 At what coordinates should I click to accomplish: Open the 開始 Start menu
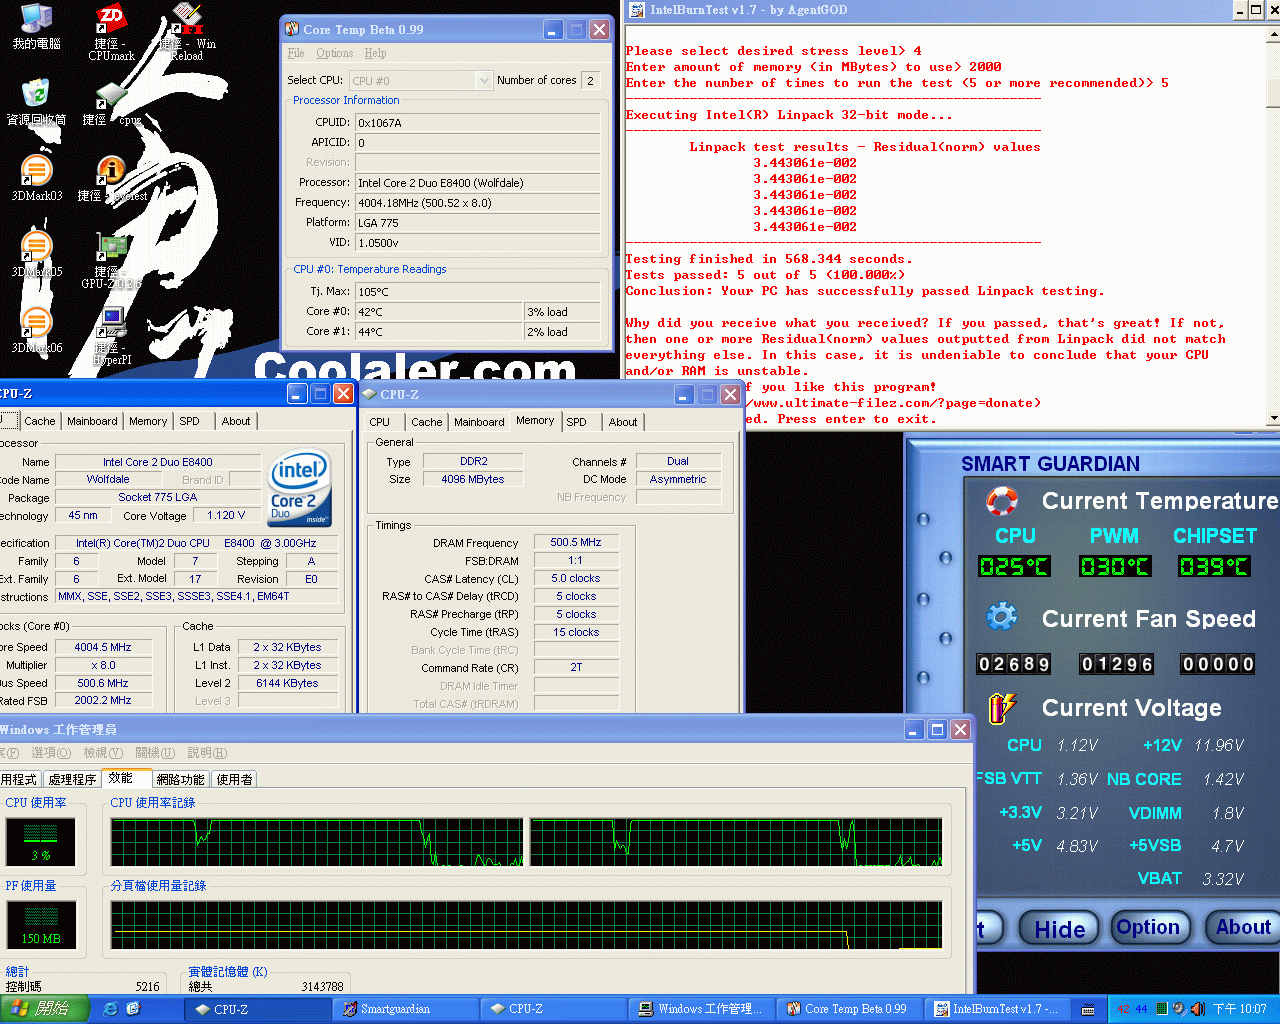[45, 1009]
